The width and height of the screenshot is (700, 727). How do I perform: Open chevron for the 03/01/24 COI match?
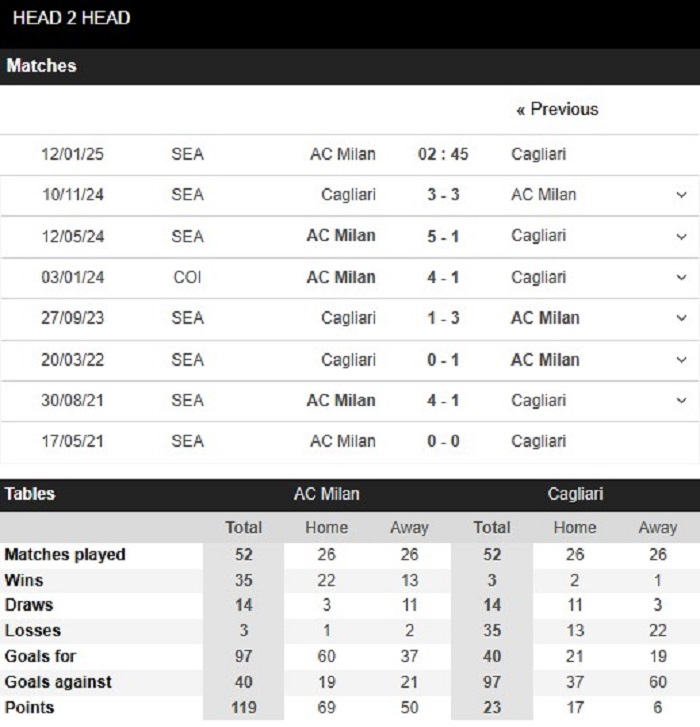(x=681, y=277)
